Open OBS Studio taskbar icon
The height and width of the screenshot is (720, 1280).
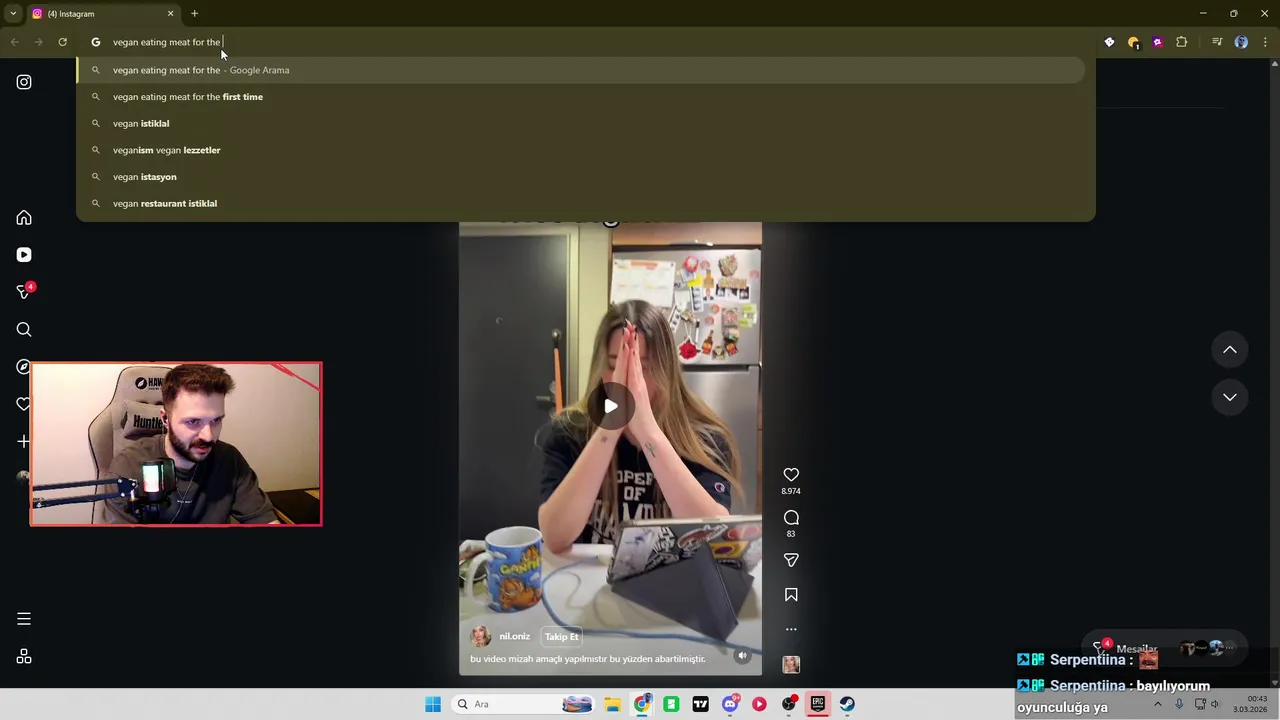pos(789,704)
